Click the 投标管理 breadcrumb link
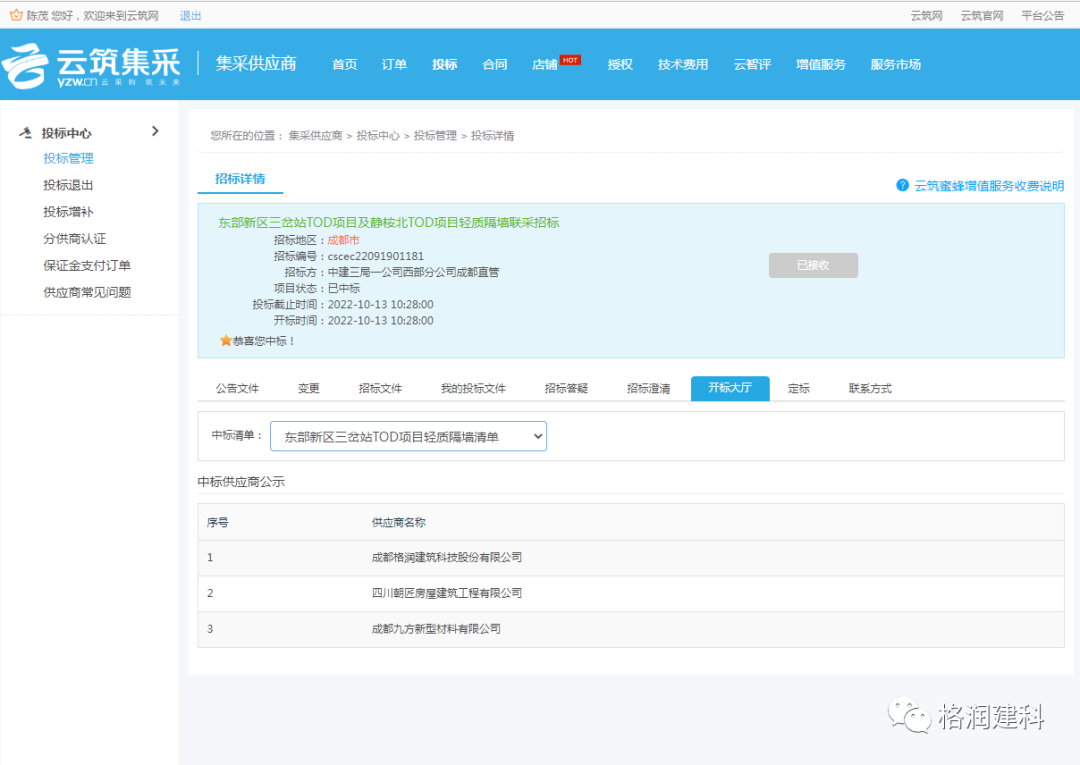Screen dimensions: 1080x765 (x=435, y=136)
